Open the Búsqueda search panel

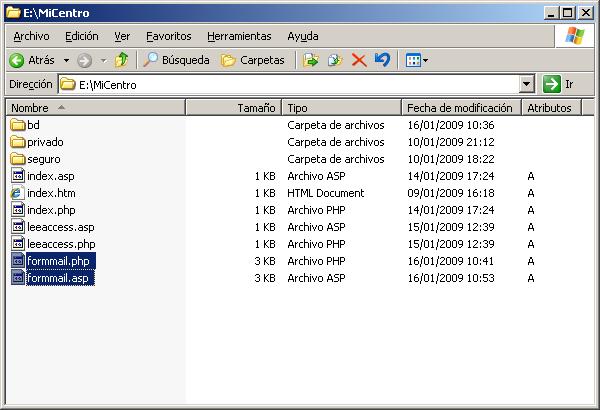click(176, 60)
